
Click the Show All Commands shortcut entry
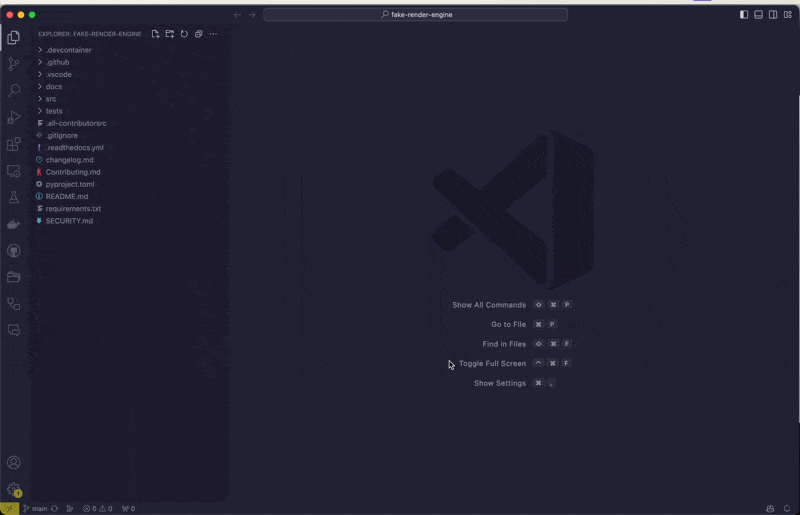pyautogui.click(x=512, y=305)
